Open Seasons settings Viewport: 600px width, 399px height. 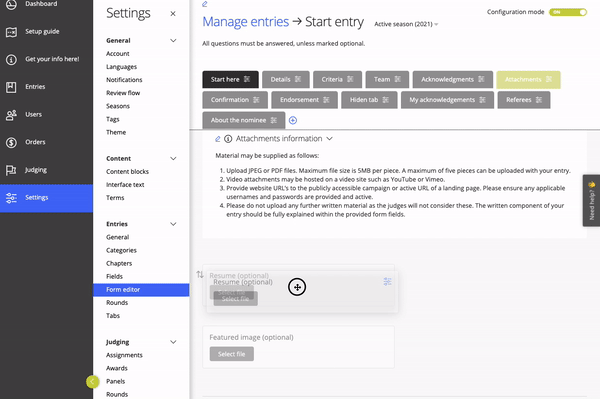(118, 106)
